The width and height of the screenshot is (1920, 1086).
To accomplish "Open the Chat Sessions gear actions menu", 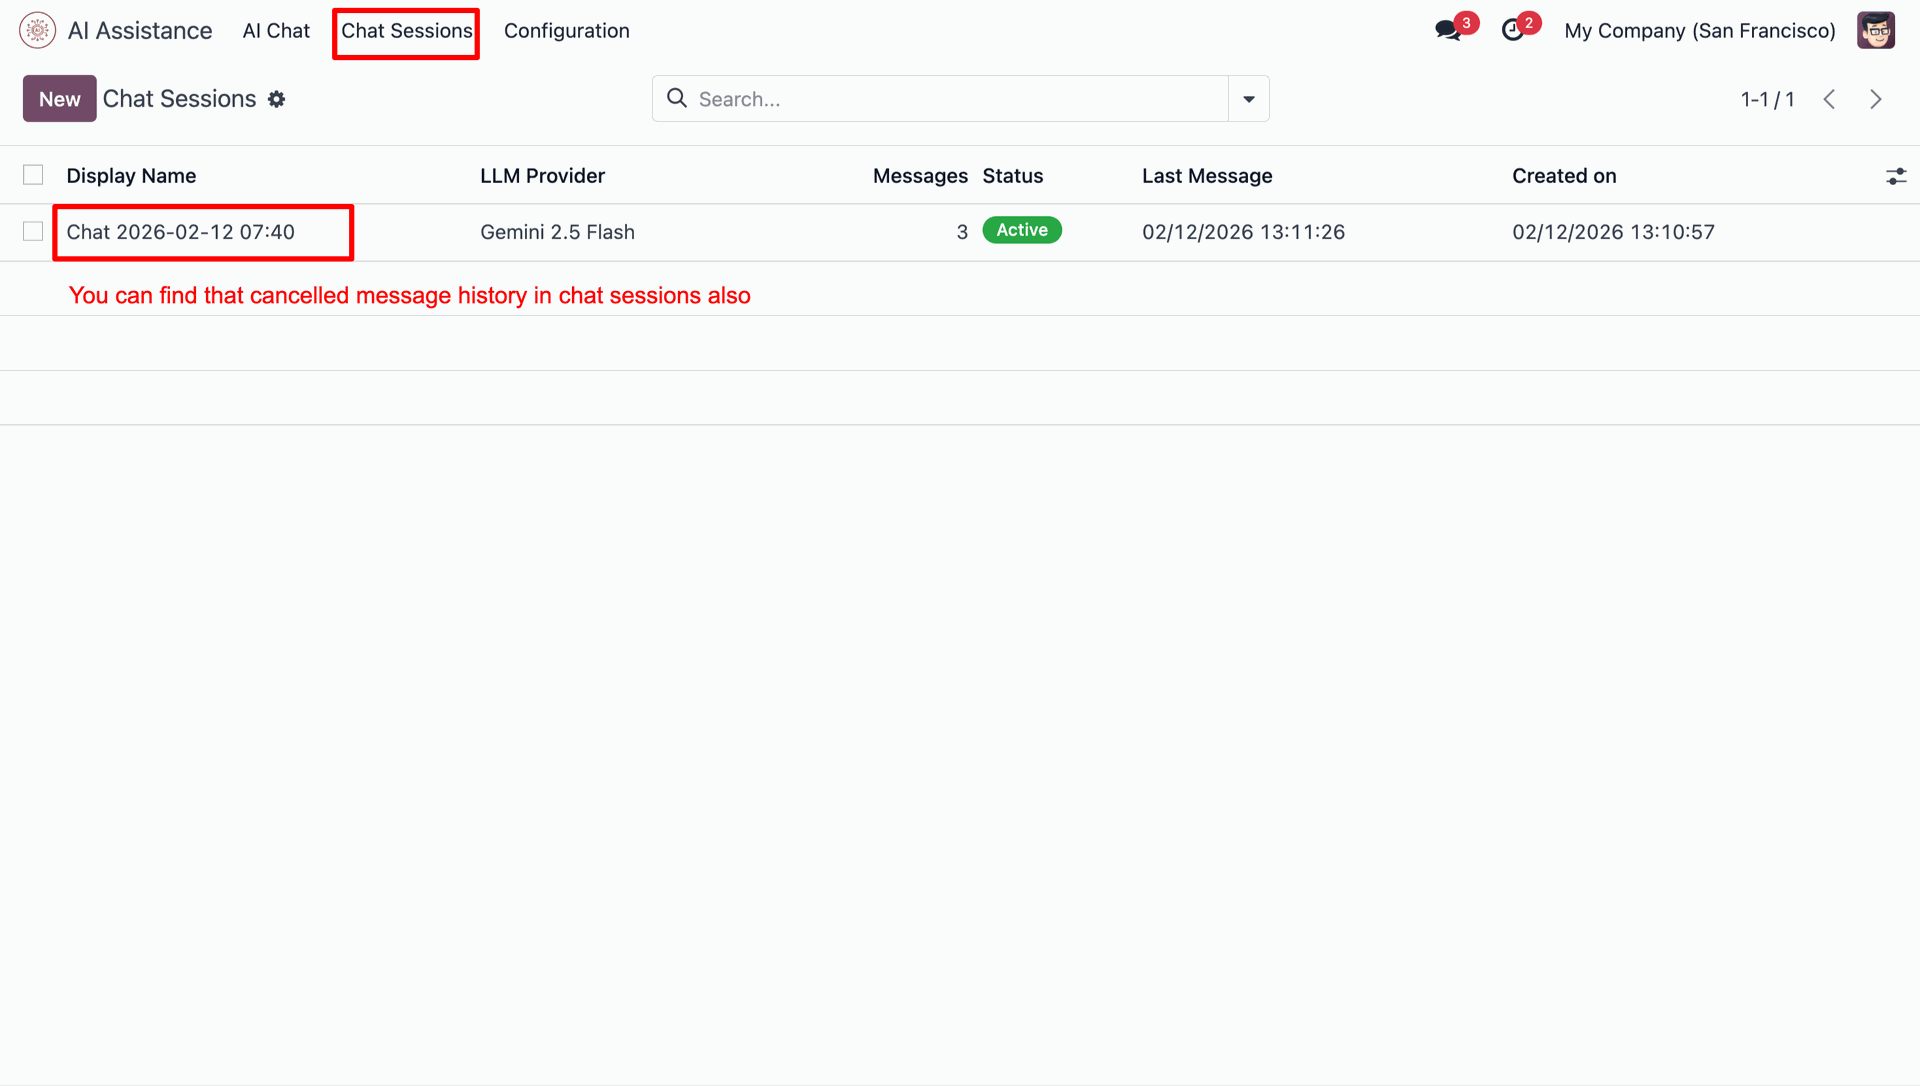I will (x=277, y=99).
